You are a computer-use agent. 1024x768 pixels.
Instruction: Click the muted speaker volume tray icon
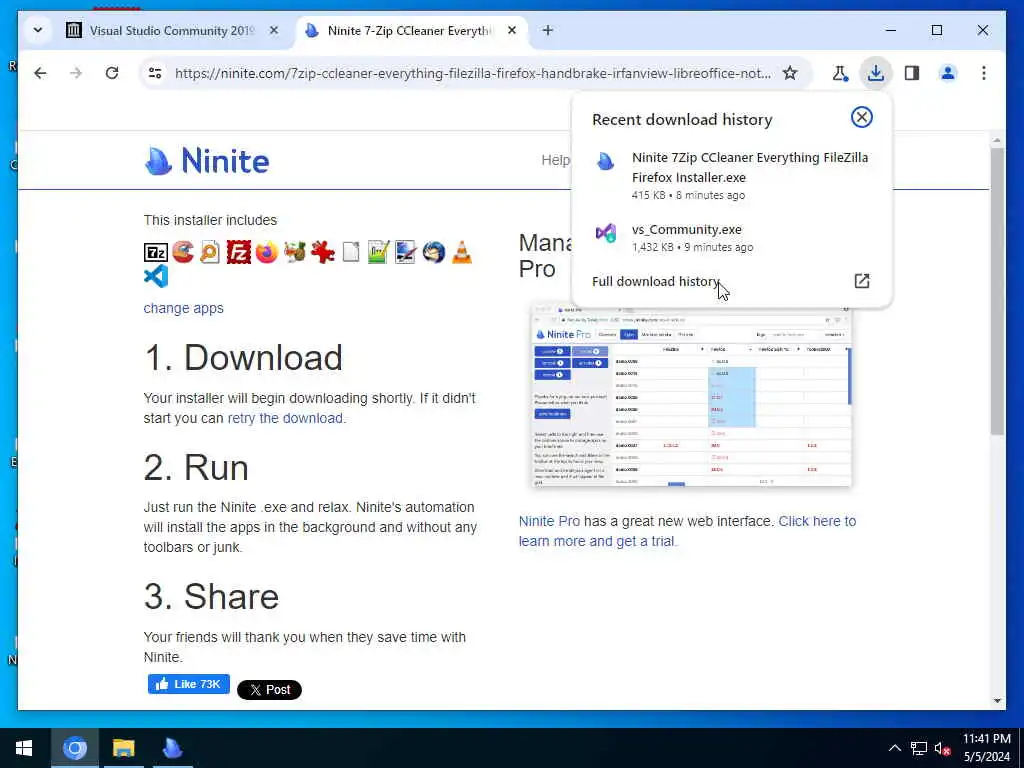pos(942,748)
